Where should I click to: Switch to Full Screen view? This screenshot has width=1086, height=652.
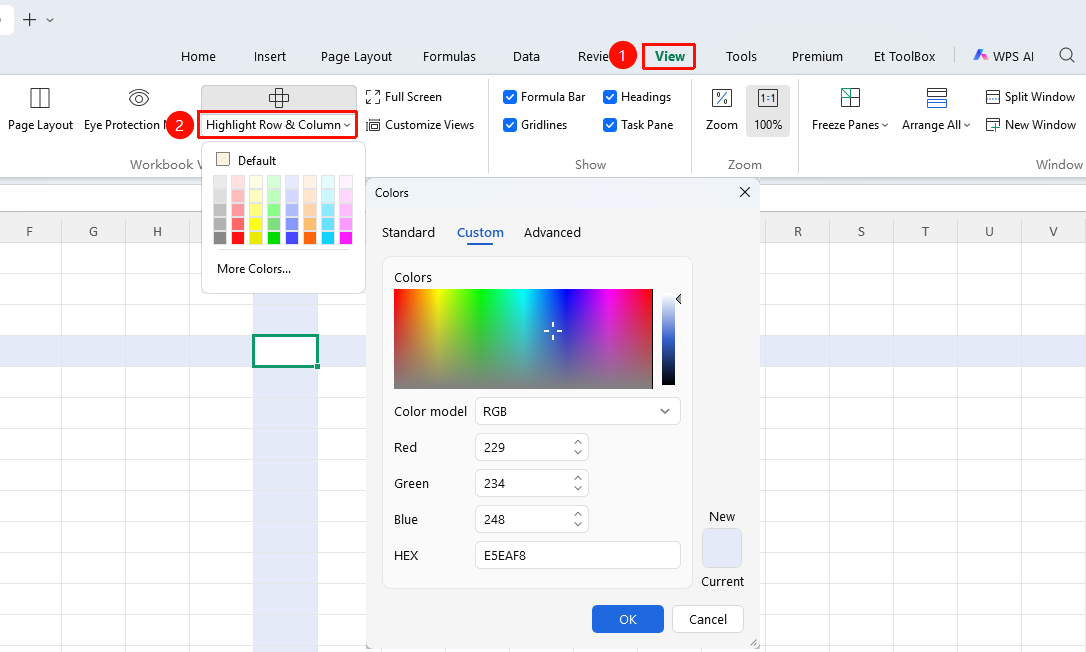click(x=404, y=97)
